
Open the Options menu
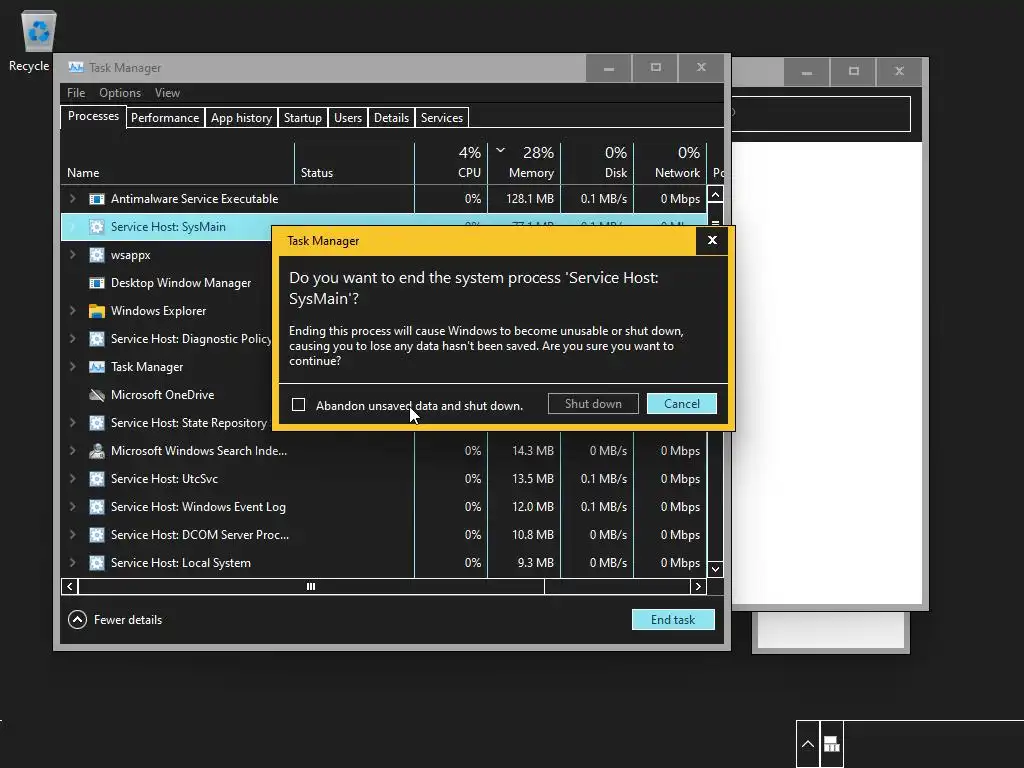coord(120,93)
